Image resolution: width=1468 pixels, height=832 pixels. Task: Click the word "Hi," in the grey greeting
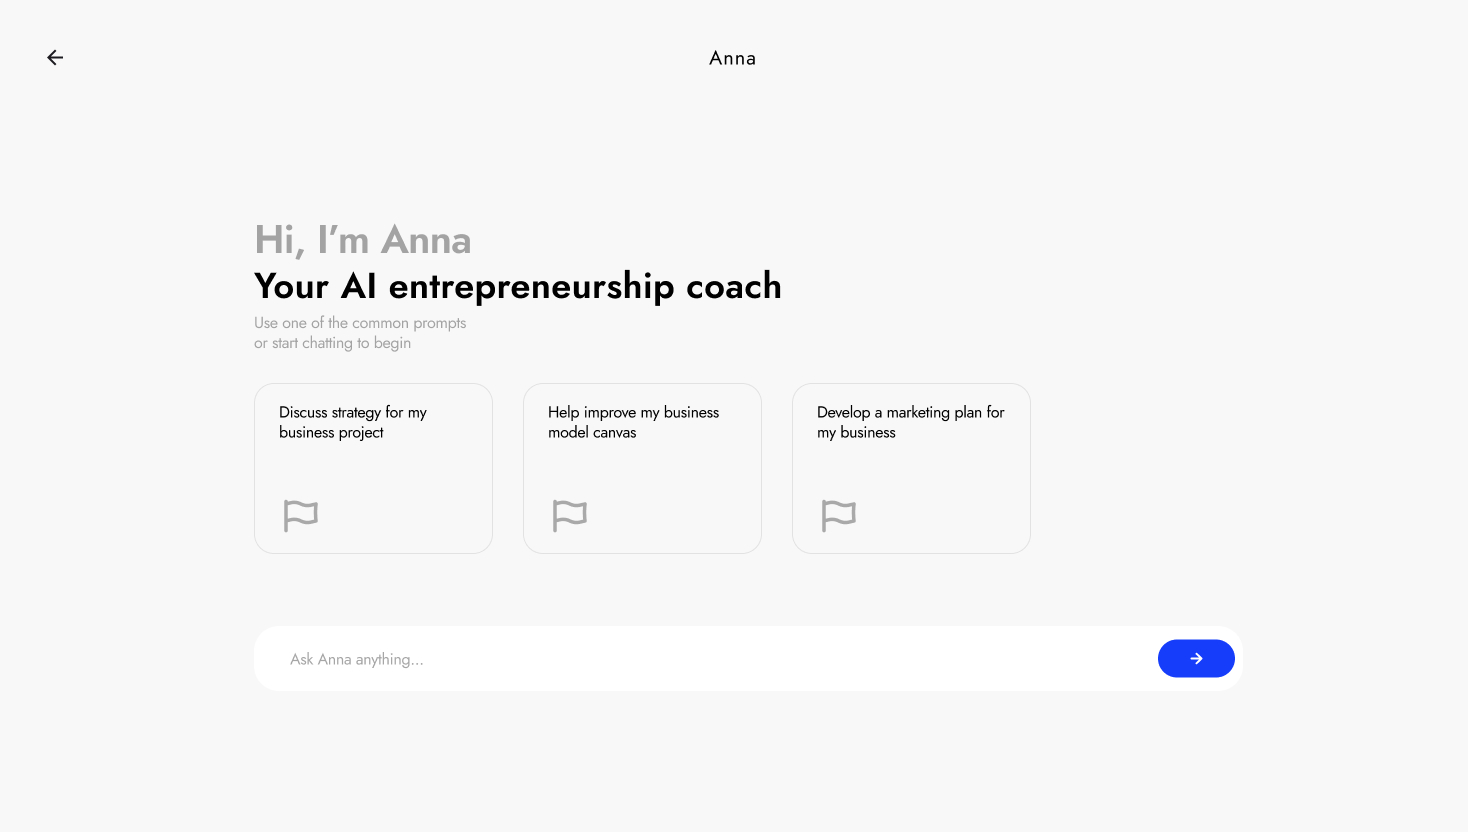coord(279,241)
